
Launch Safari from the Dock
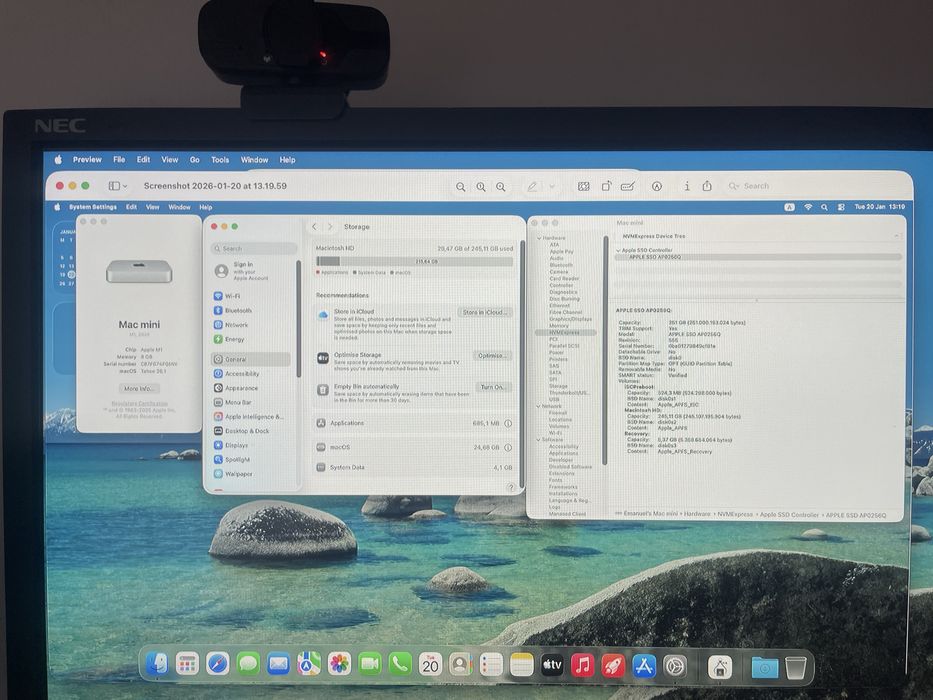pos(218,664)
